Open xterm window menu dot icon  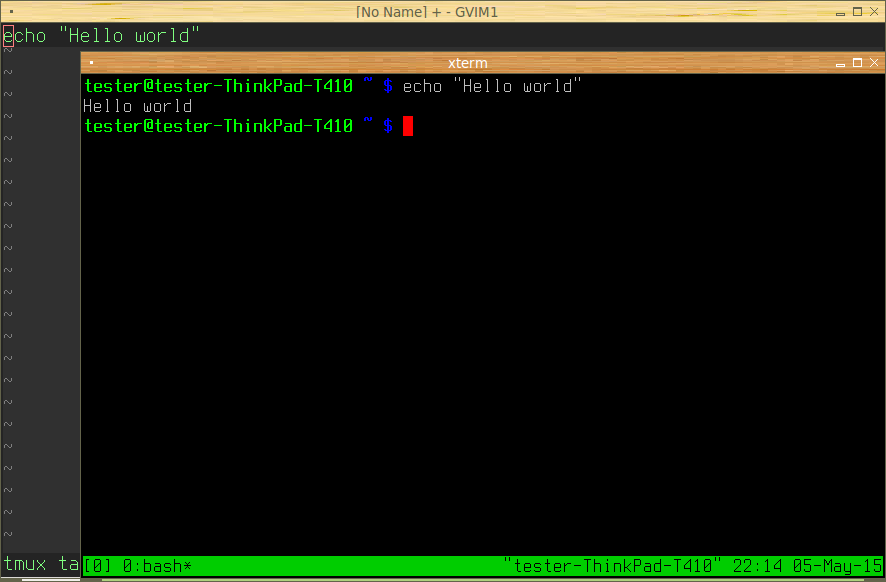(92, 63)
